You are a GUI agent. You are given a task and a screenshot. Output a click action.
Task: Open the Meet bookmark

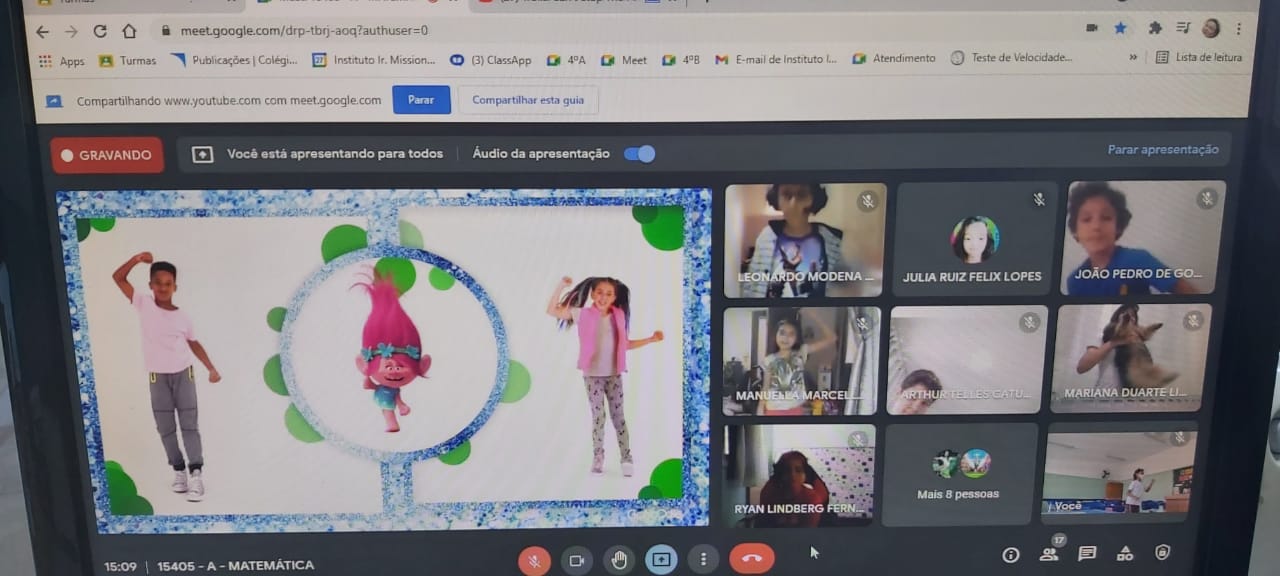(x=624, y=60)
